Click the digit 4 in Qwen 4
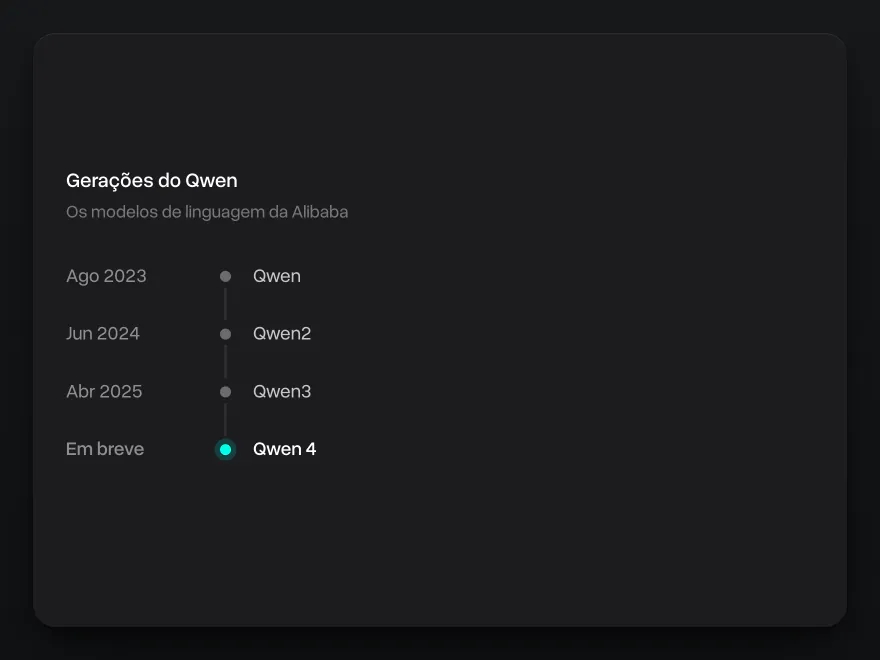The width and height of the screenshot is (880, 660). click(311, 449)
